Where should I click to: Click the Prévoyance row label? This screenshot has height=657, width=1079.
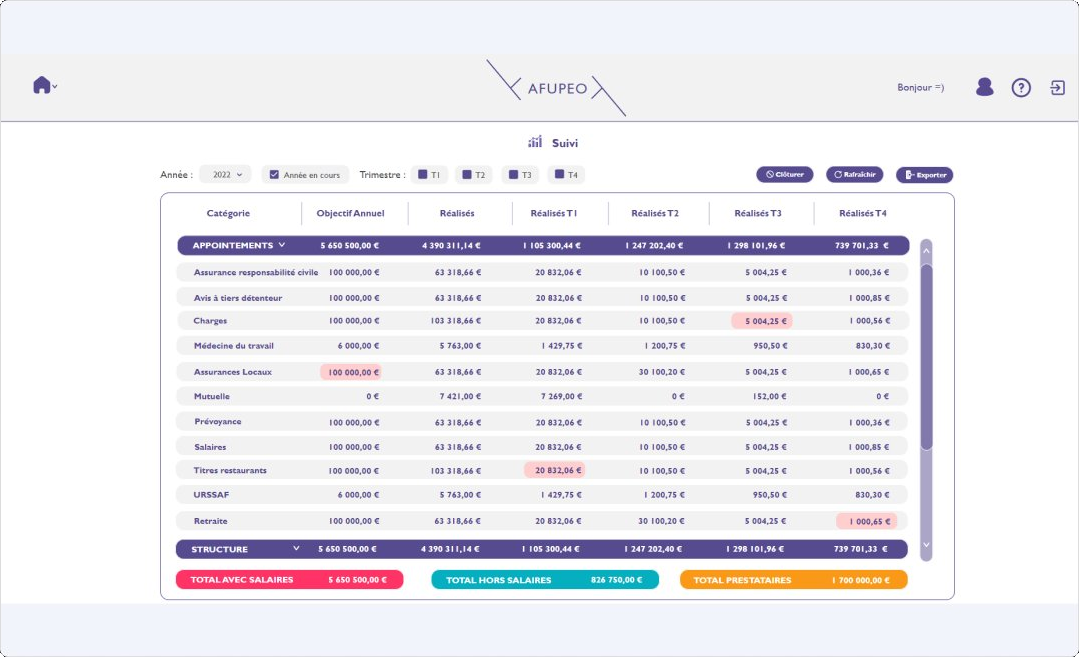pos(217,422)
